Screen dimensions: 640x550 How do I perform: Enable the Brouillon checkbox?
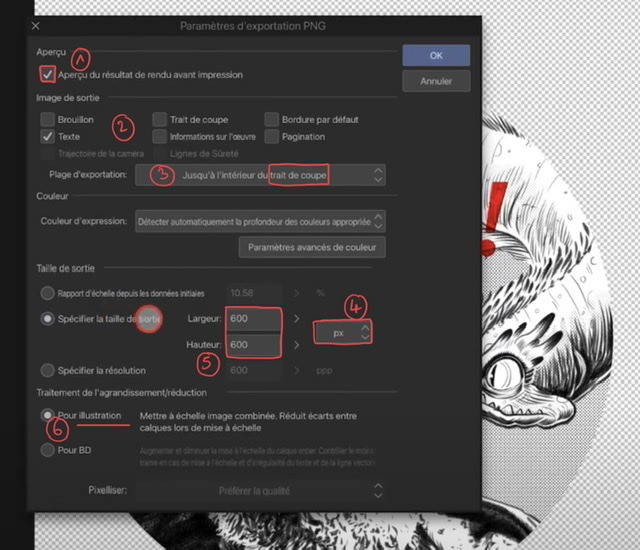pos(47,119)
